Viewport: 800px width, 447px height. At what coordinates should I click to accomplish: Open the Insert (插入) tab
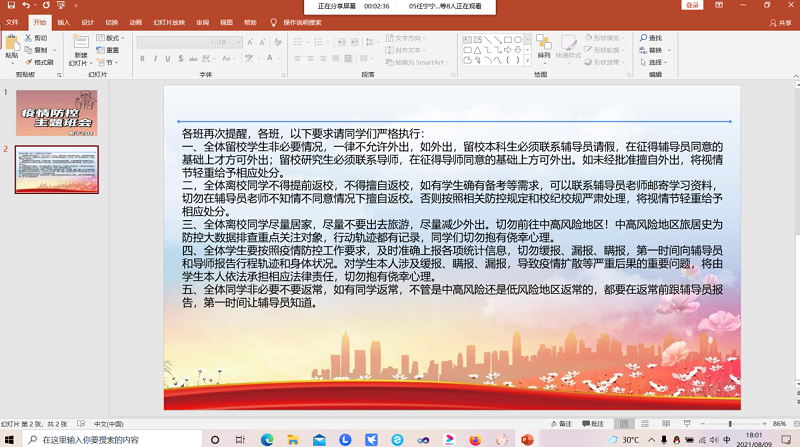tap(64, 22)
